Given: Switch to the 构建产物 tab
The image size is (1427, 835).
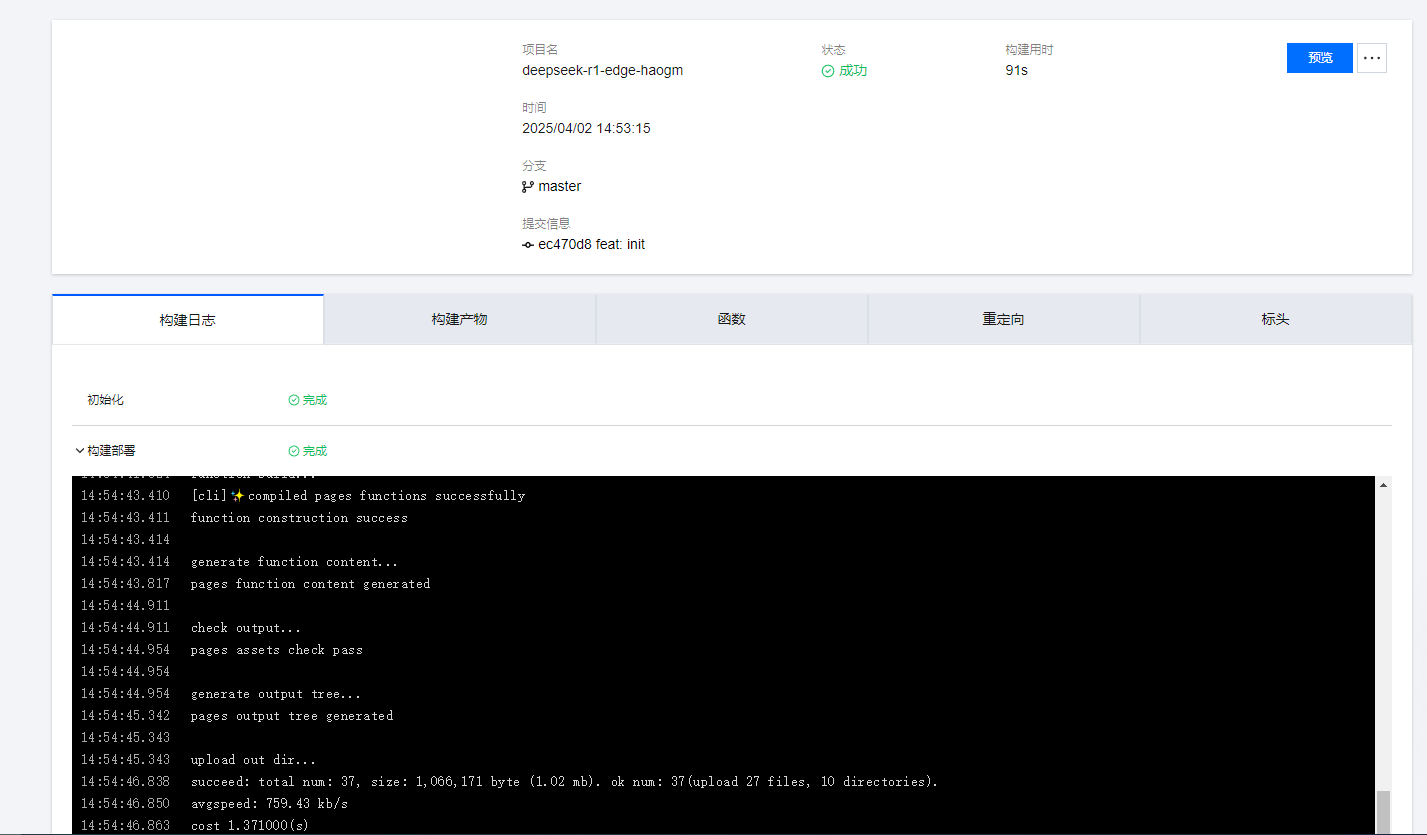Looking at the screenshot, I should pos(460,320).
